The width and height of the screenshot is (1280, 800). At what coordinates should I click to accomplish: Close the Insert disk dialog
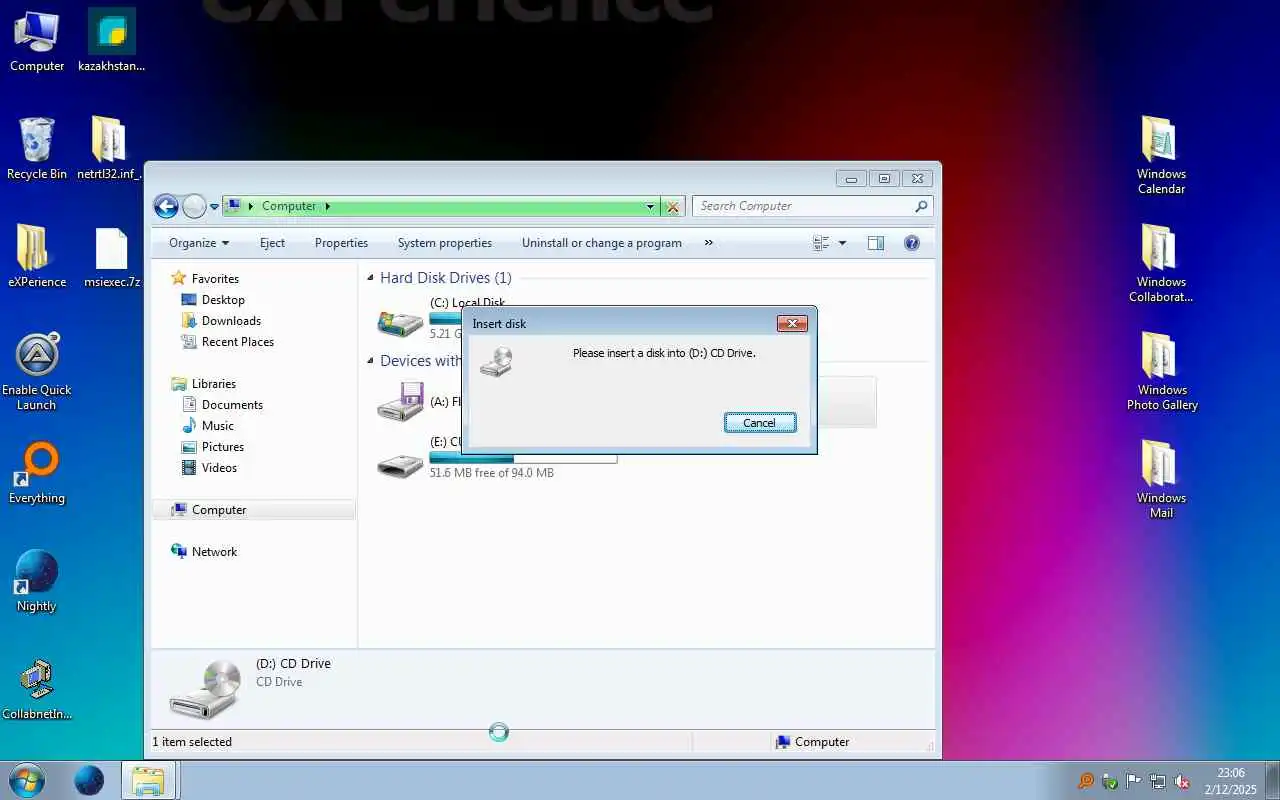(x=792, y=323)
